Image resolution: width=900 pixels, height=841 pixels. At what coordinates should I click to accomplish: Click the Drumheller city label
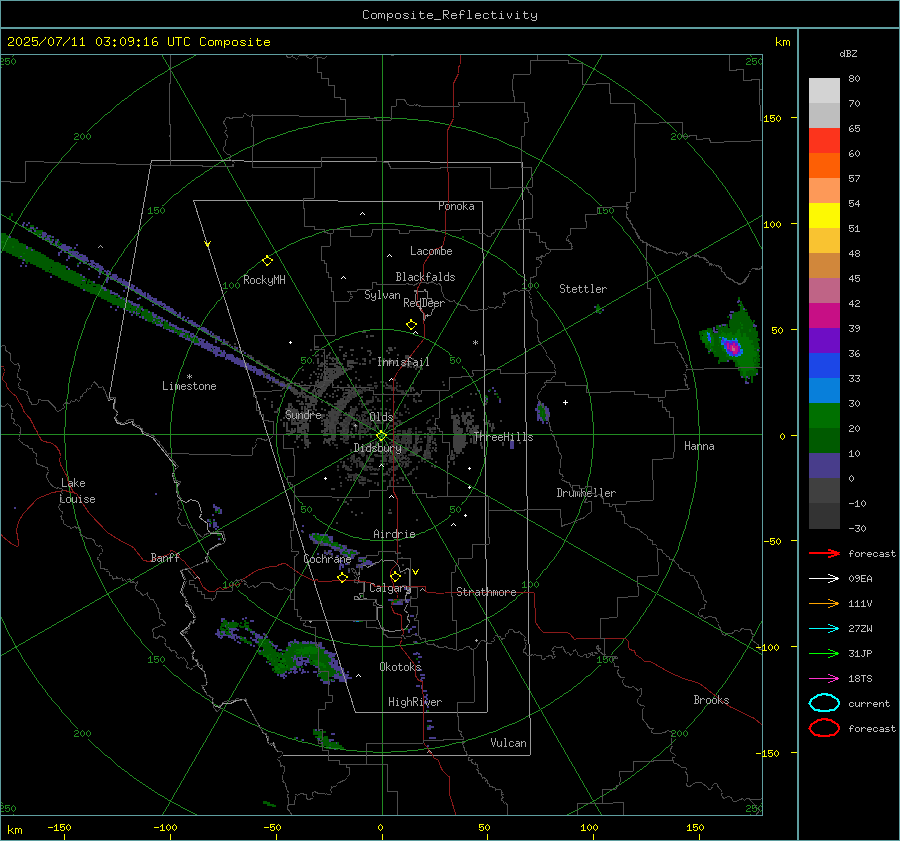pyautogui.click(x=586, y=493)
